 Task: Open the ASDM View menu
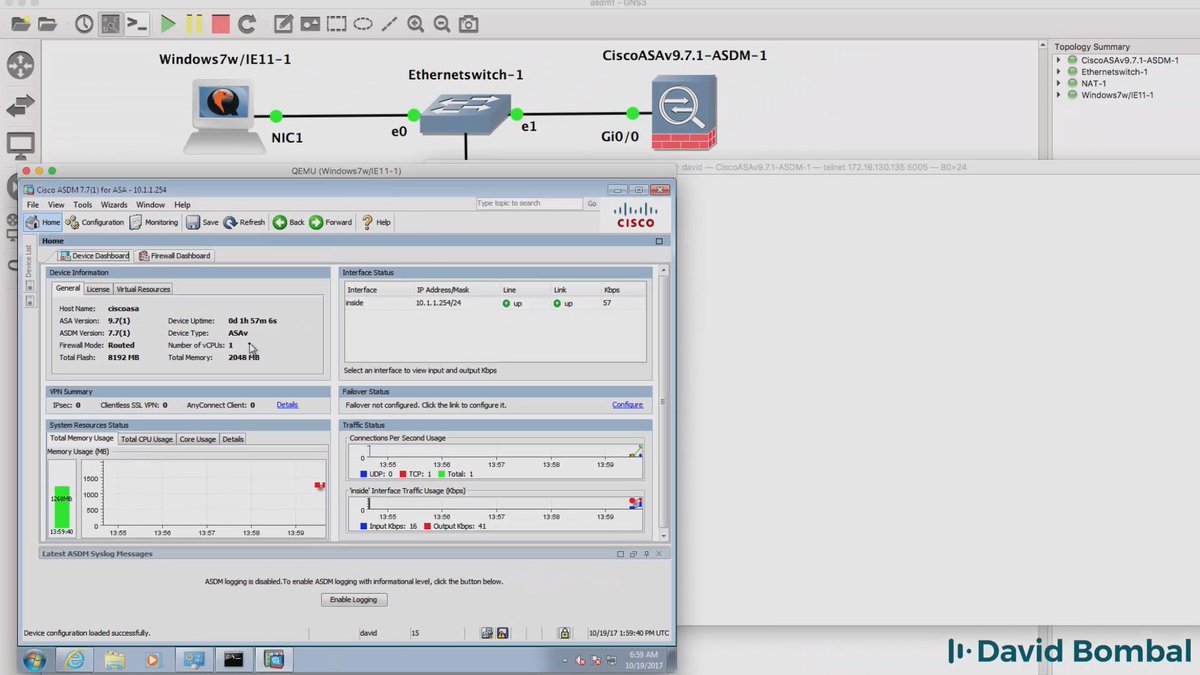56,205
